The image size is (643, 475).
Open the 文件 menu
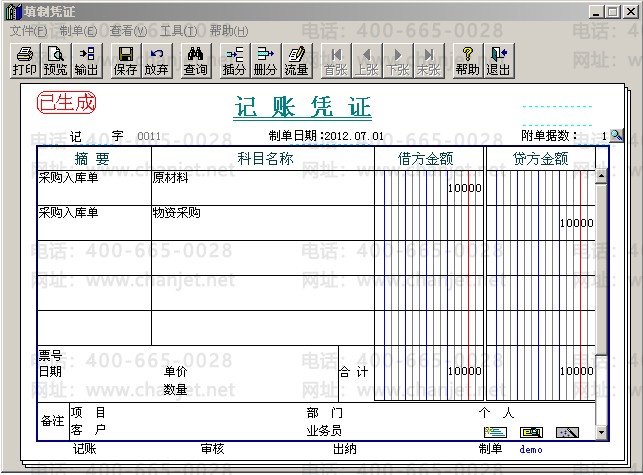point(28,31)
